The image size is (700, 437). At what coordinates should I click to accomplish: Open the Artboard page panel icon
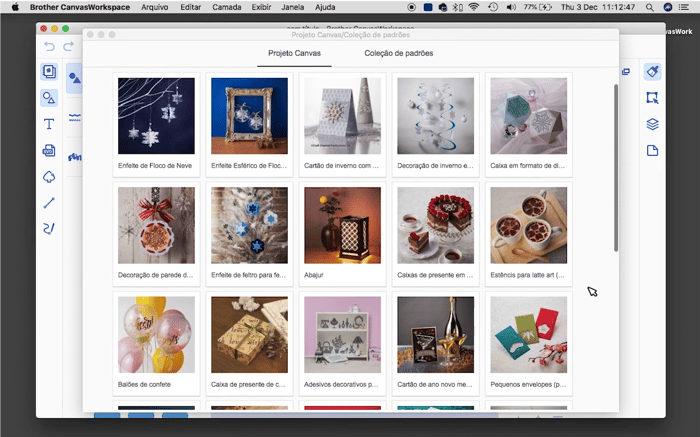click(x=652, y=150)
